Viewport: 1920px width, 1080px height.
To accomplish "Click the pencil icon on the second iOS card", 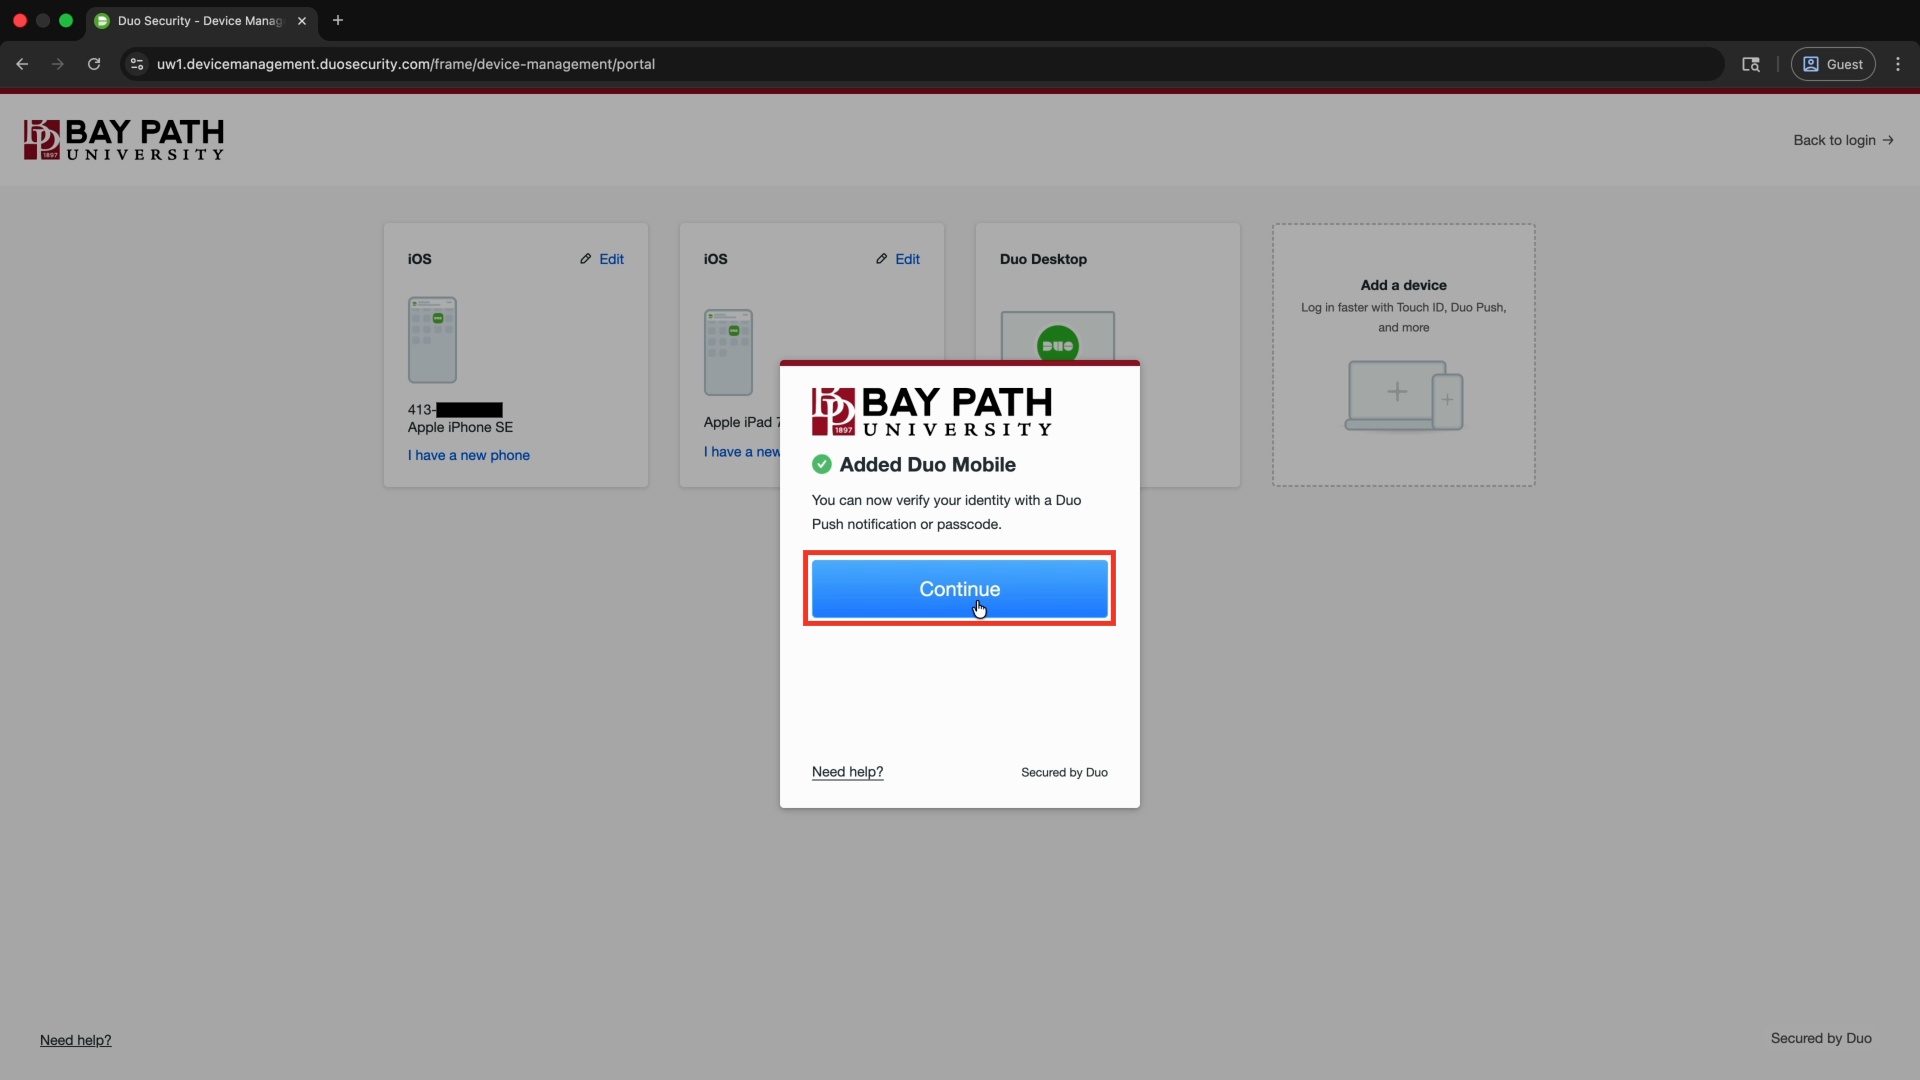I will point(882,259).
